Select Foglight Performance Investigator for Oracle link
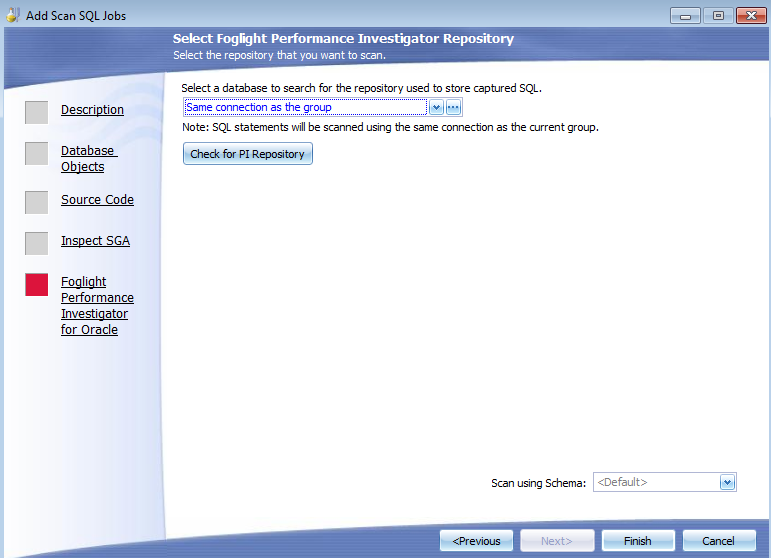This screenshot has width=771, height=558. tap(97, 305)
